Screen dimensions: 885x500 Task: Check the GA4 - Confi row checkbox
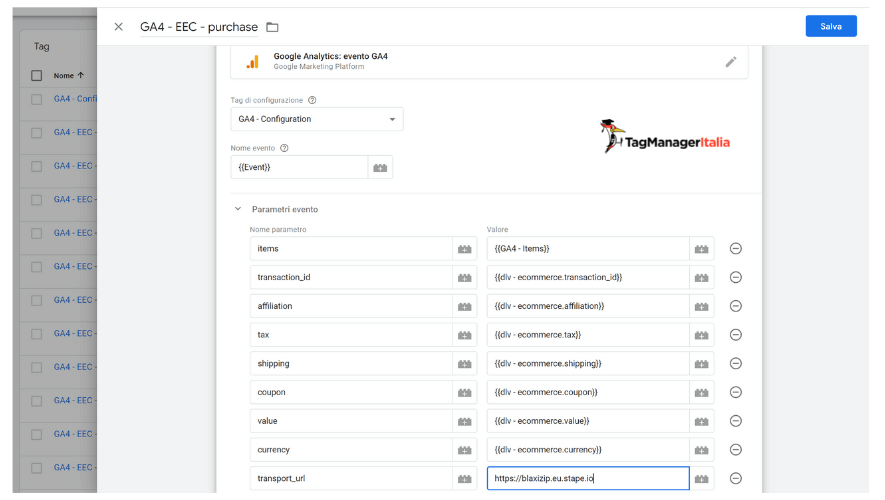pyautogui.click(x=37, y=99)
